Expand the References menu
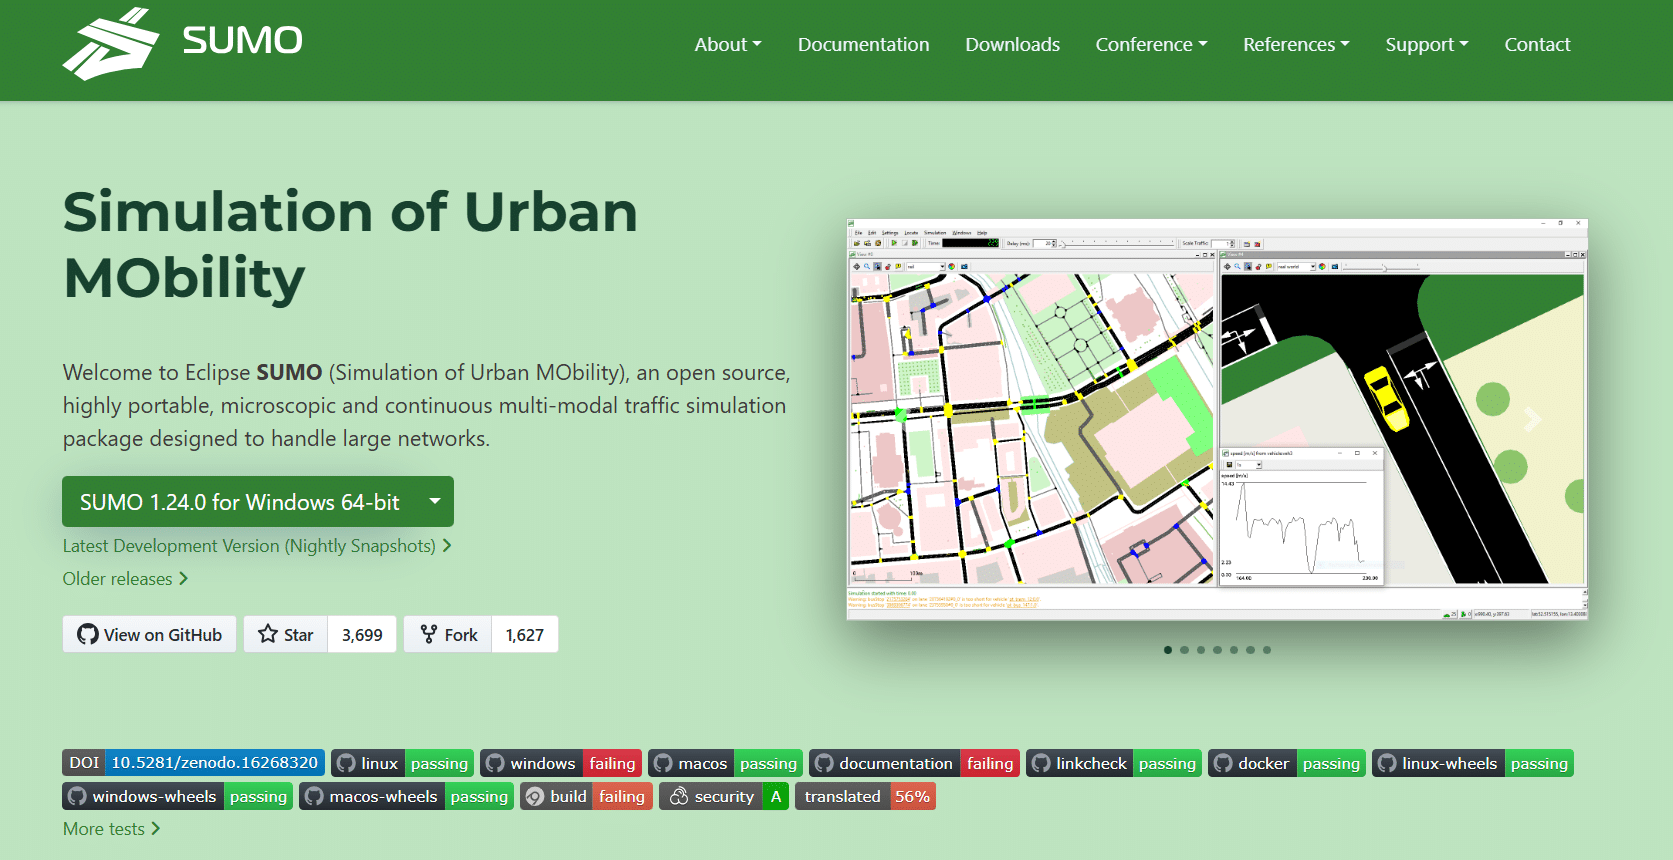Image resolution: width=1673 pixels, height=860 pixels. (x=1296, y=44)
